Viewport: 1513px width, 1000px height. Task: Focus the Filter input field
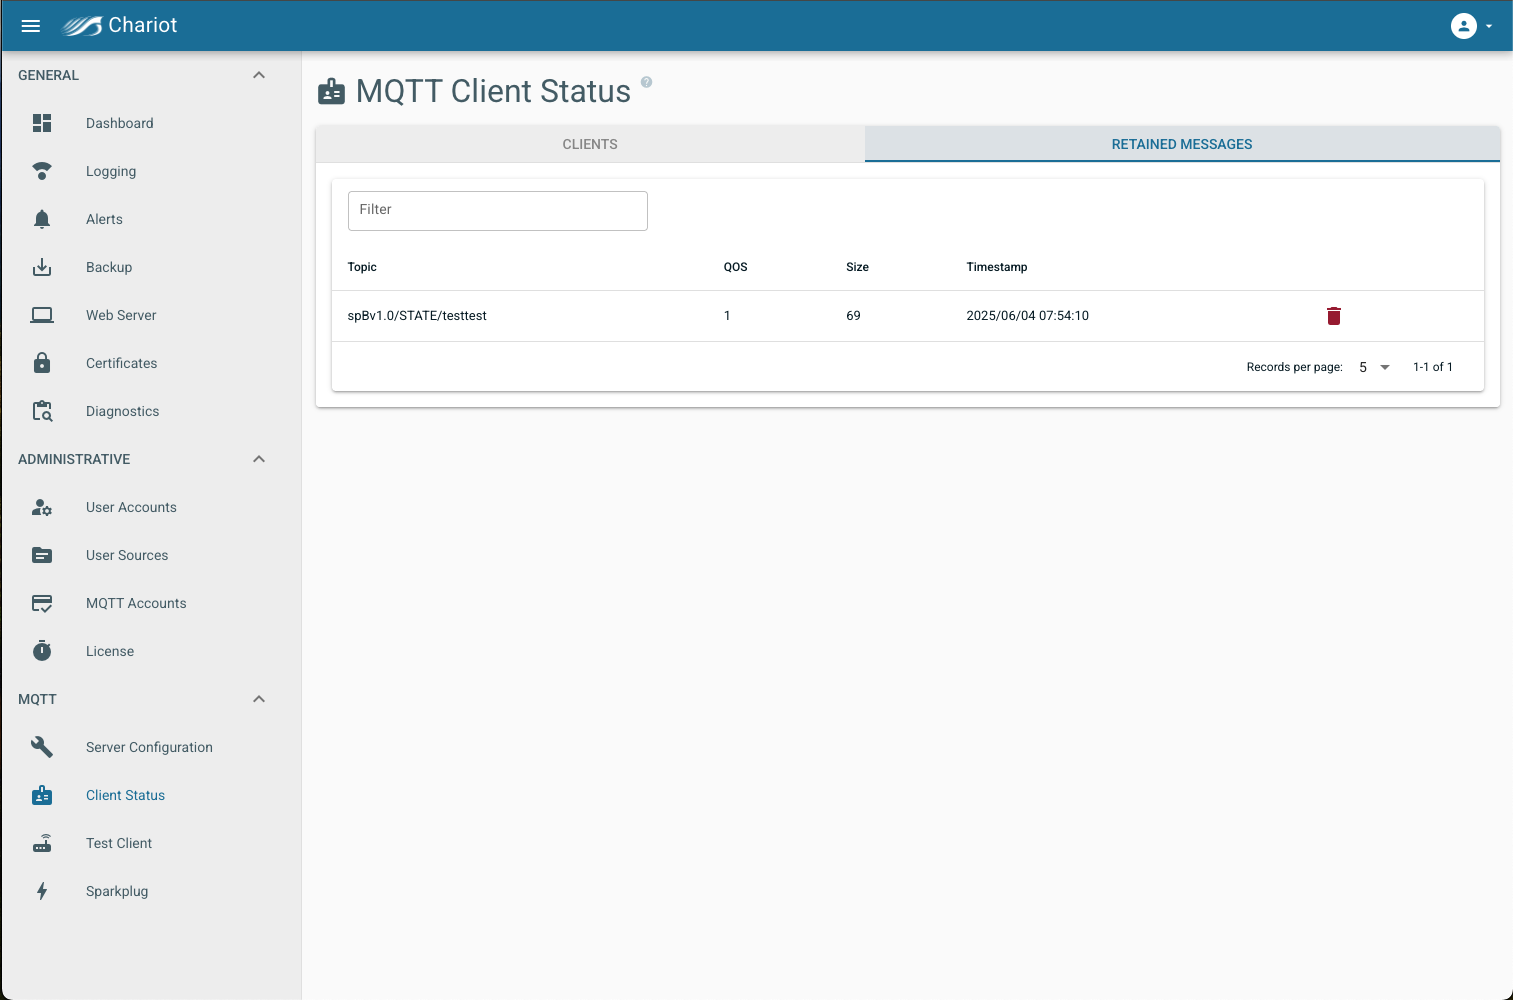click(497, 211)
